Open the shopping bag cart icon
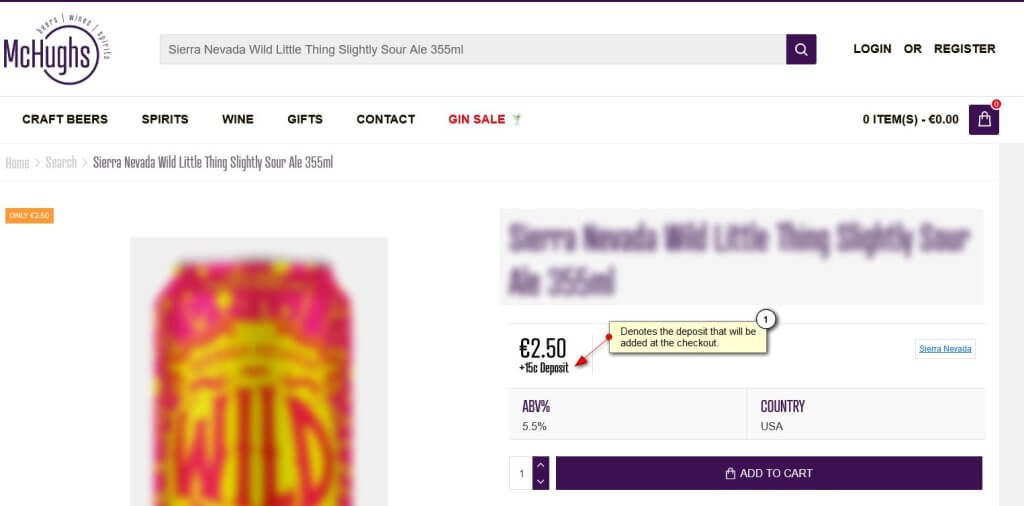 (x=984, y=119)
